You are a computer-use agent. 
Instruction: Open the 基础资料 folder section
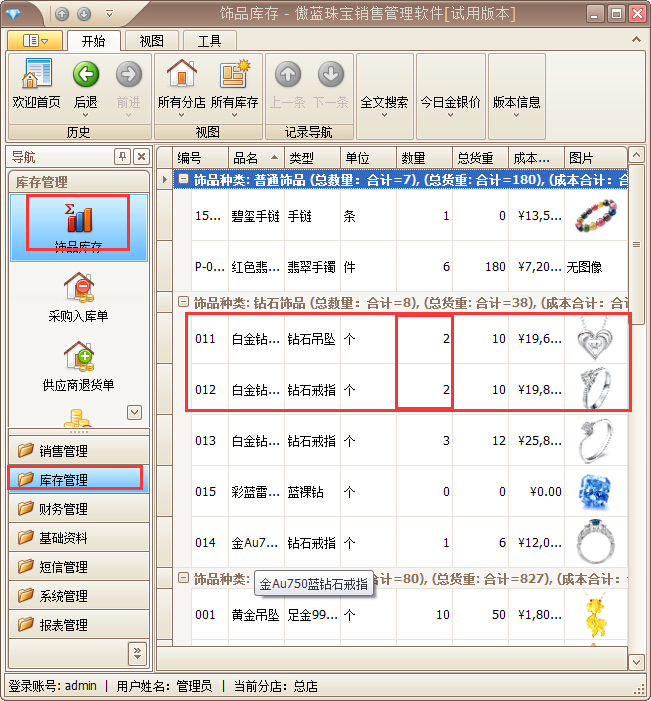click(x=79, y=538)
